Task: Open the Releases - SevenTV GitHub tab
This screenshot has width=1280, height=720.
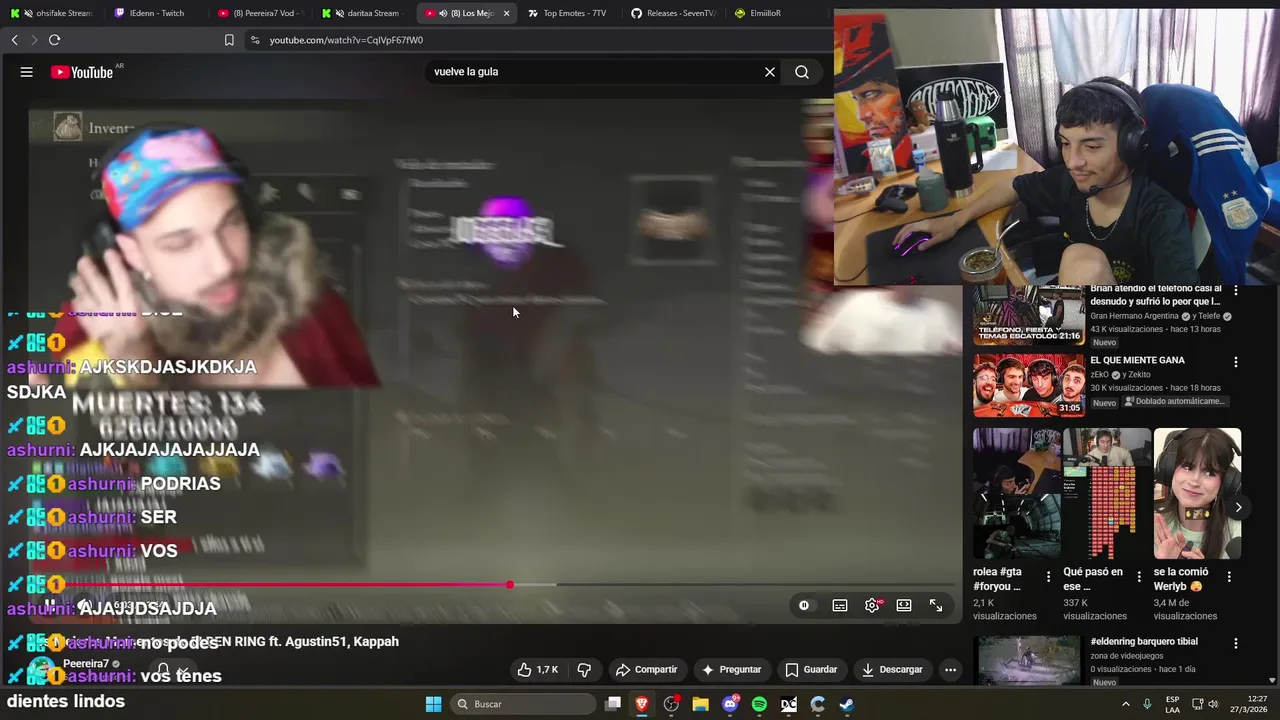Action: click(x=674, y=13)
